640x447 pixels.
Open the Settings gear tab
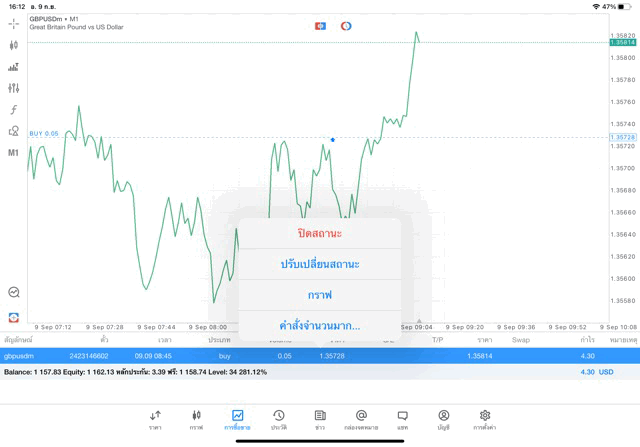point(485,419)
